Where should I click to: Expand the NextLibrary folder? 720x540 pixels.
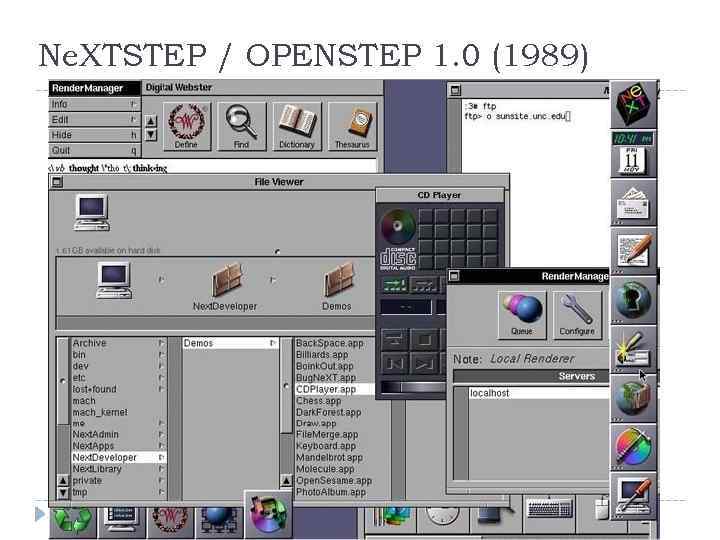coord(161,469)
